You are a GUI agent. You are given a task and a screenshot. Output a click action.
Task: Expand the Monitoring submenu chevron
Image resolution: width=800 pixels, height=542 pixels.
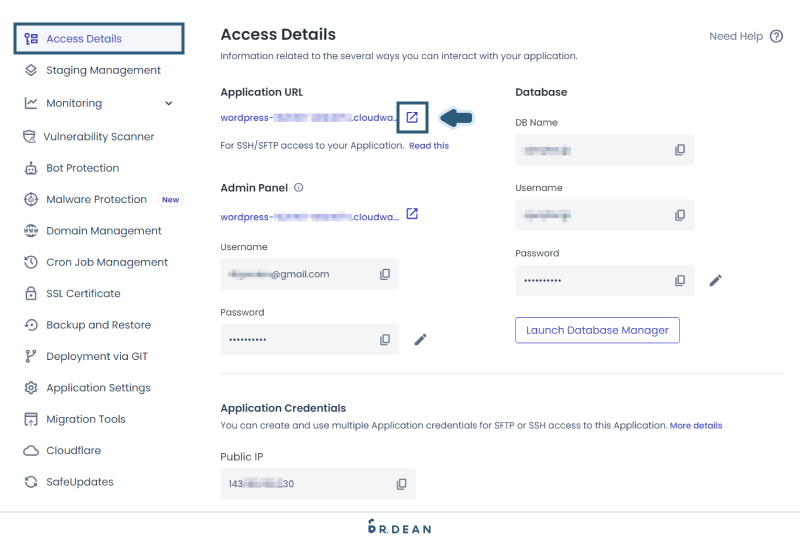coord(169,103)
